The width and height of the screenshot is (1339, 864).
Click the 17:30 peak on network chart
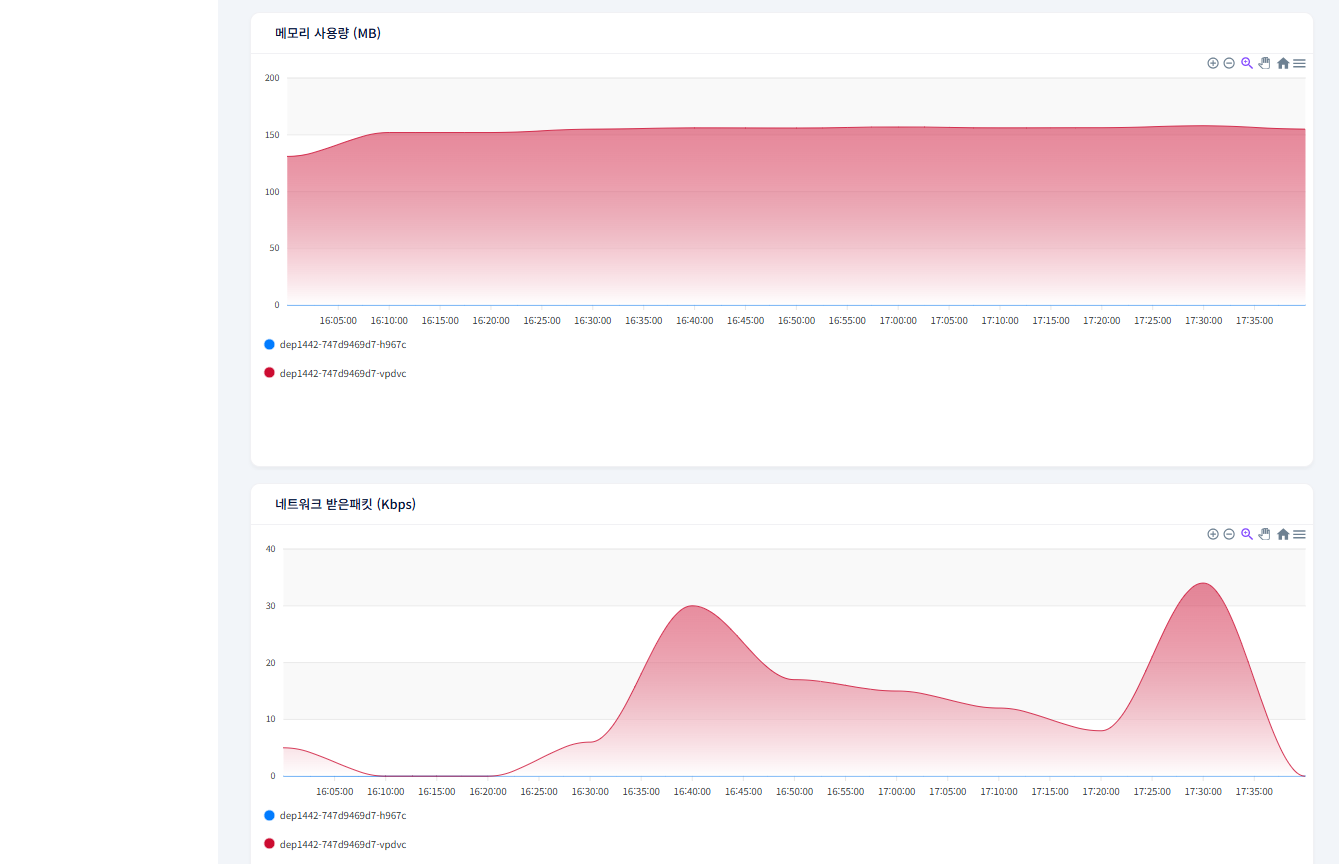tap(1203, 584)
